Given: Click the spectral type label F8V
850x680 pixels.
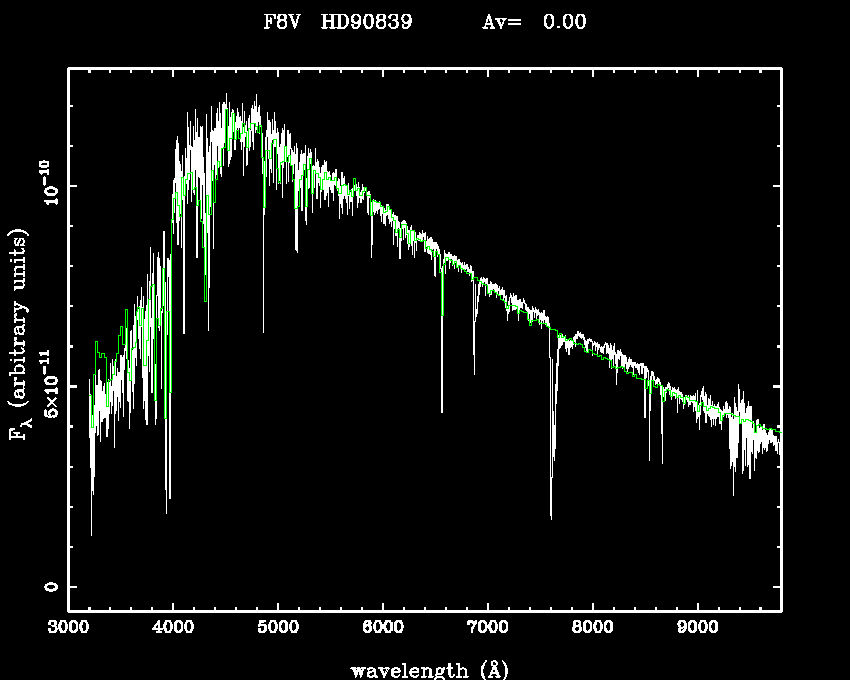Looking at the screenshot, I should pyautogui.click(x=284, y=22).
